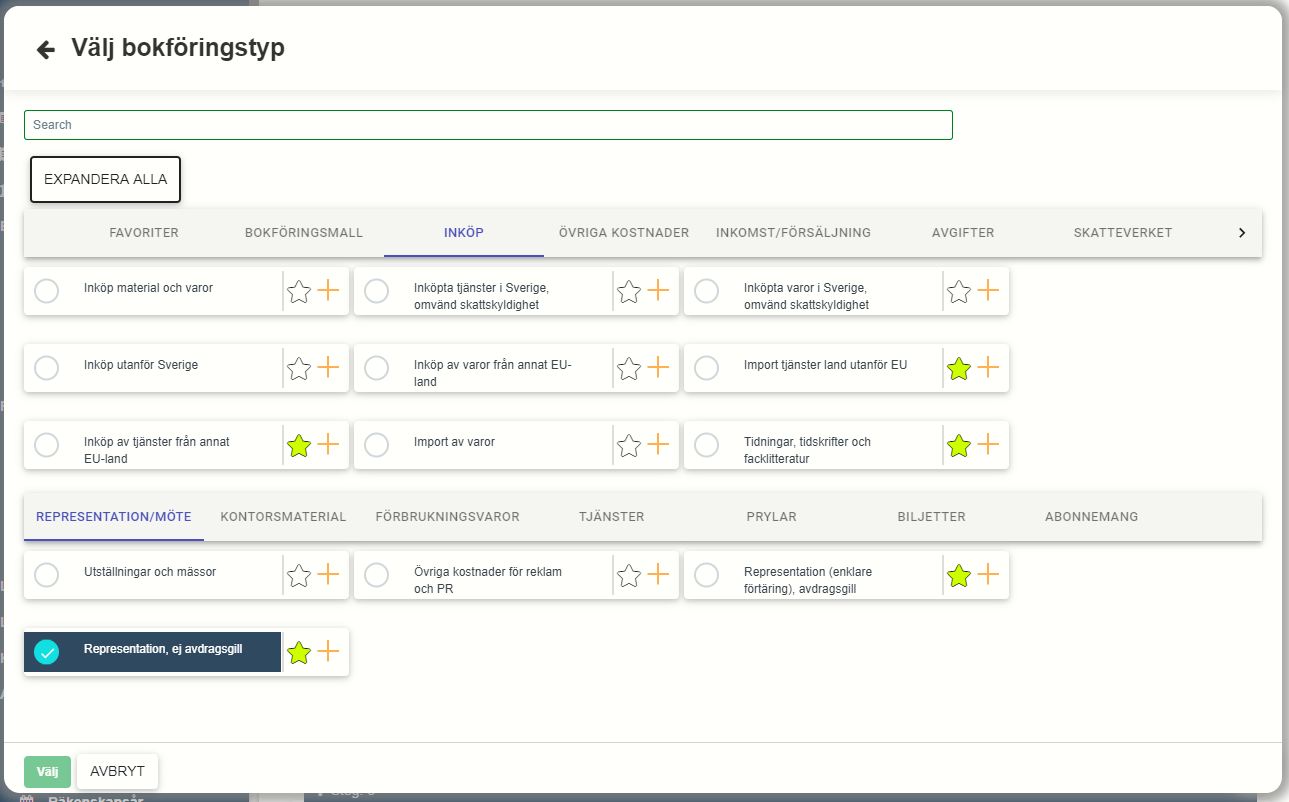
Task: Unfavorite Import tjänster land utanför EU star
Action: pos(959,369)
